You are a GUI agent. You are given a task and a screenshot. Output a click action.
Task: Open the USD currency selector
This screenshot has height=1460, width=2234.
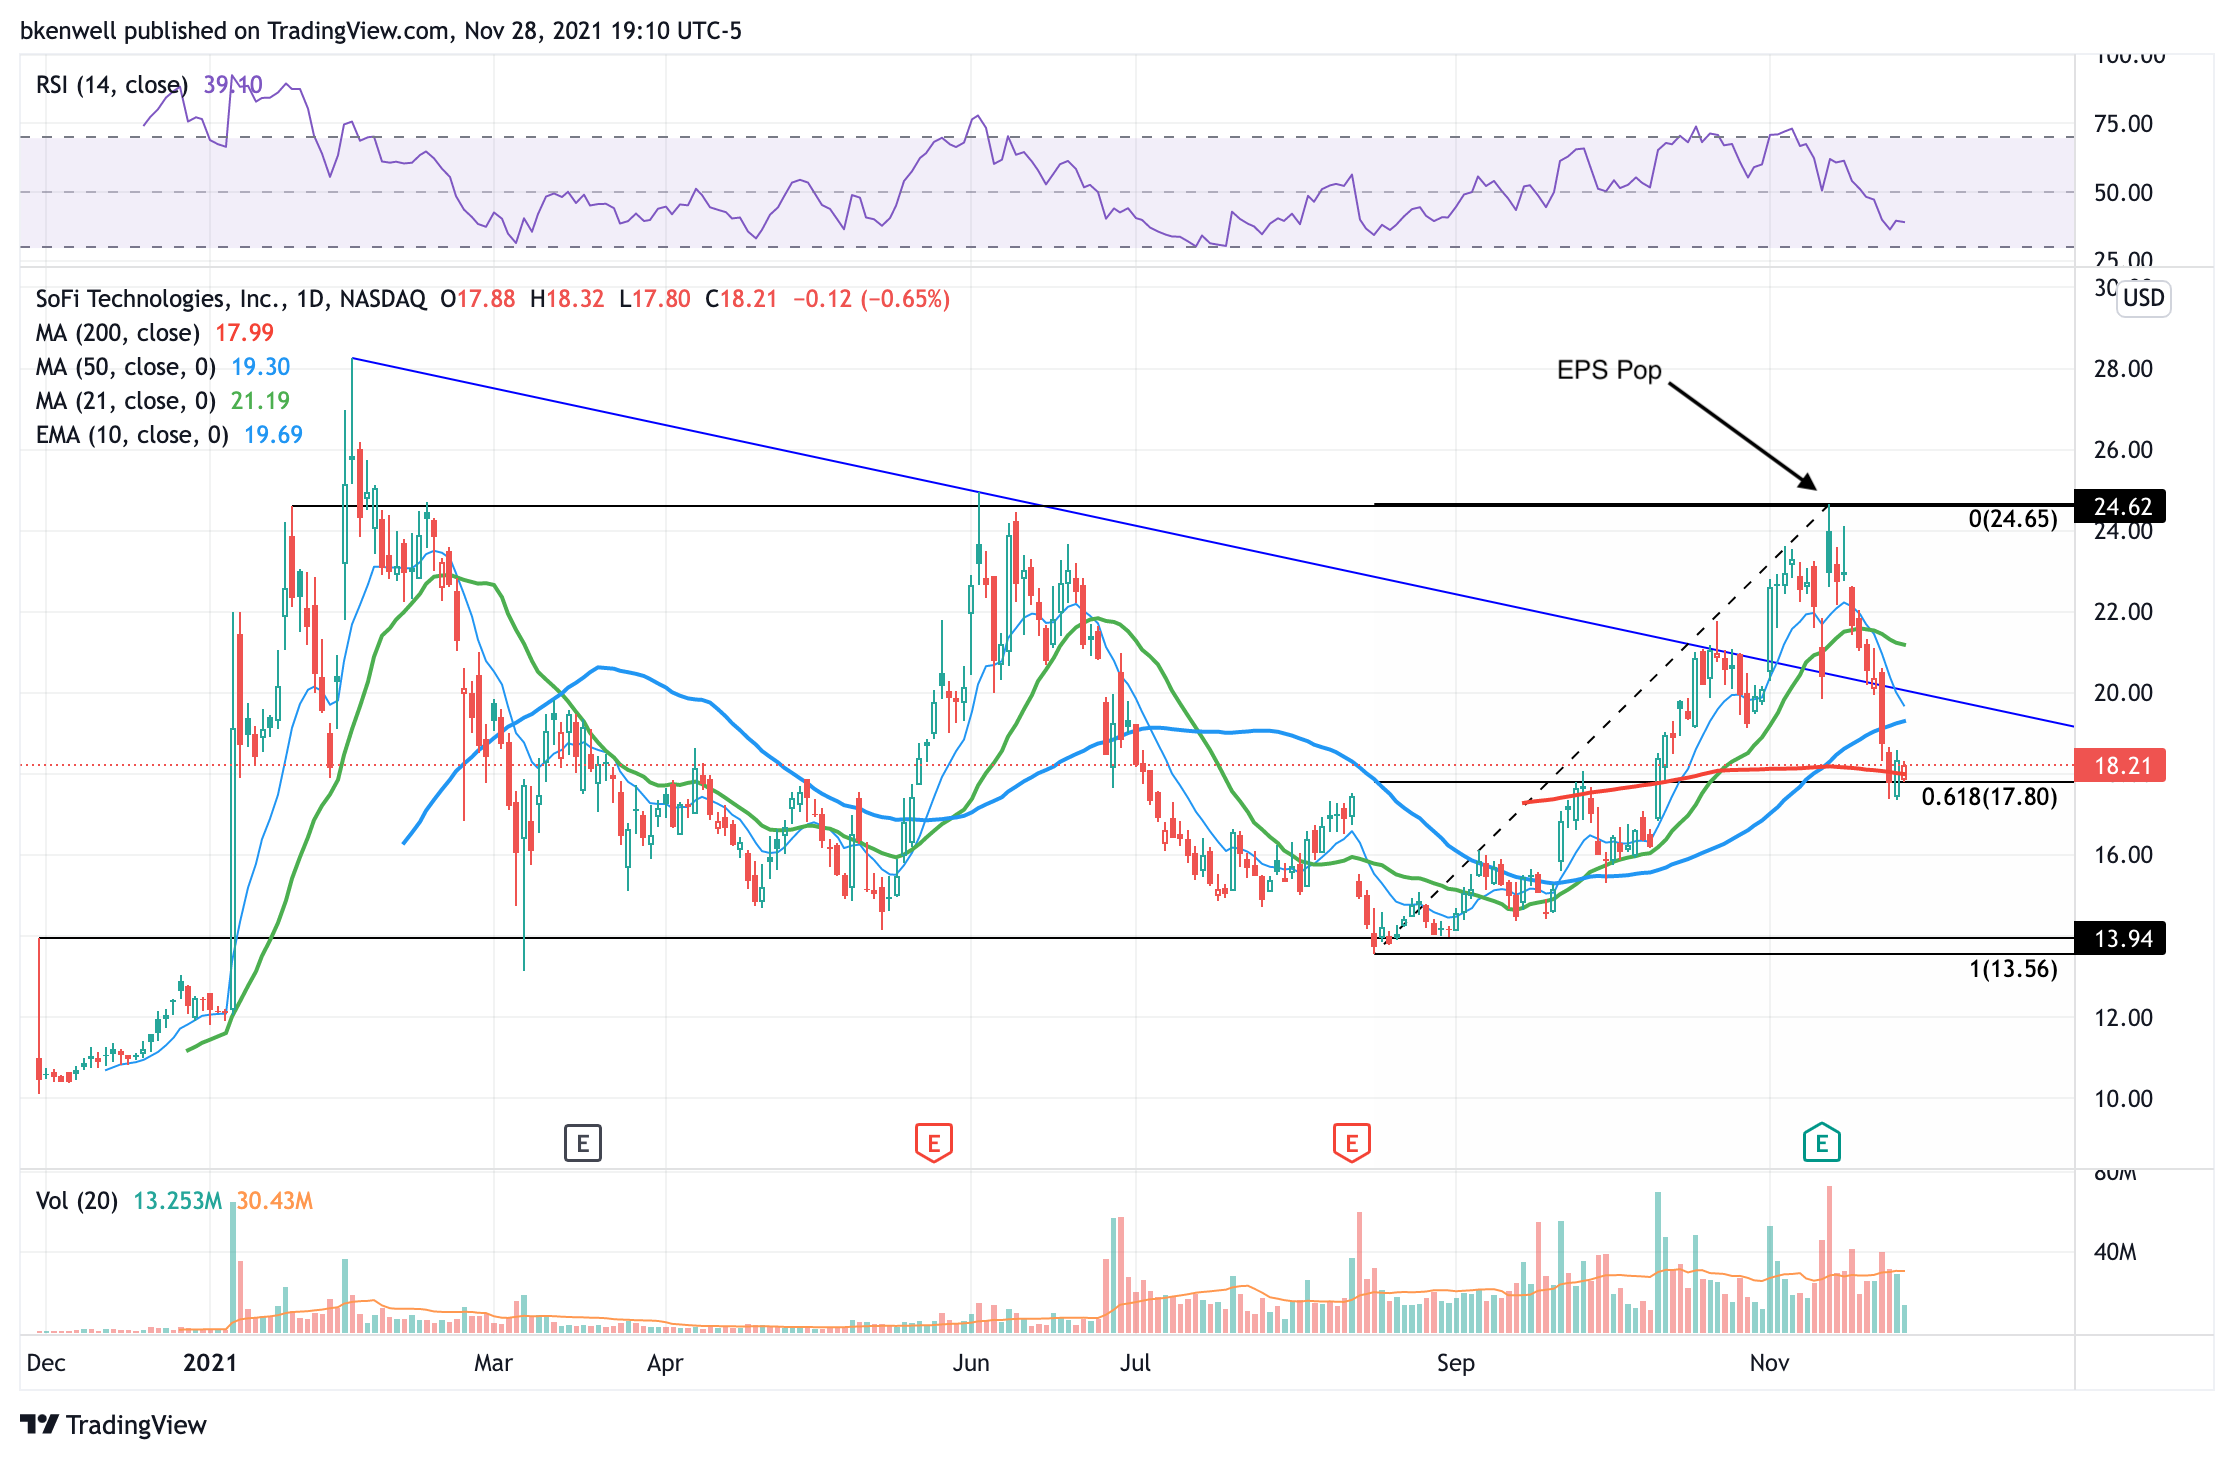point(2143,298)
